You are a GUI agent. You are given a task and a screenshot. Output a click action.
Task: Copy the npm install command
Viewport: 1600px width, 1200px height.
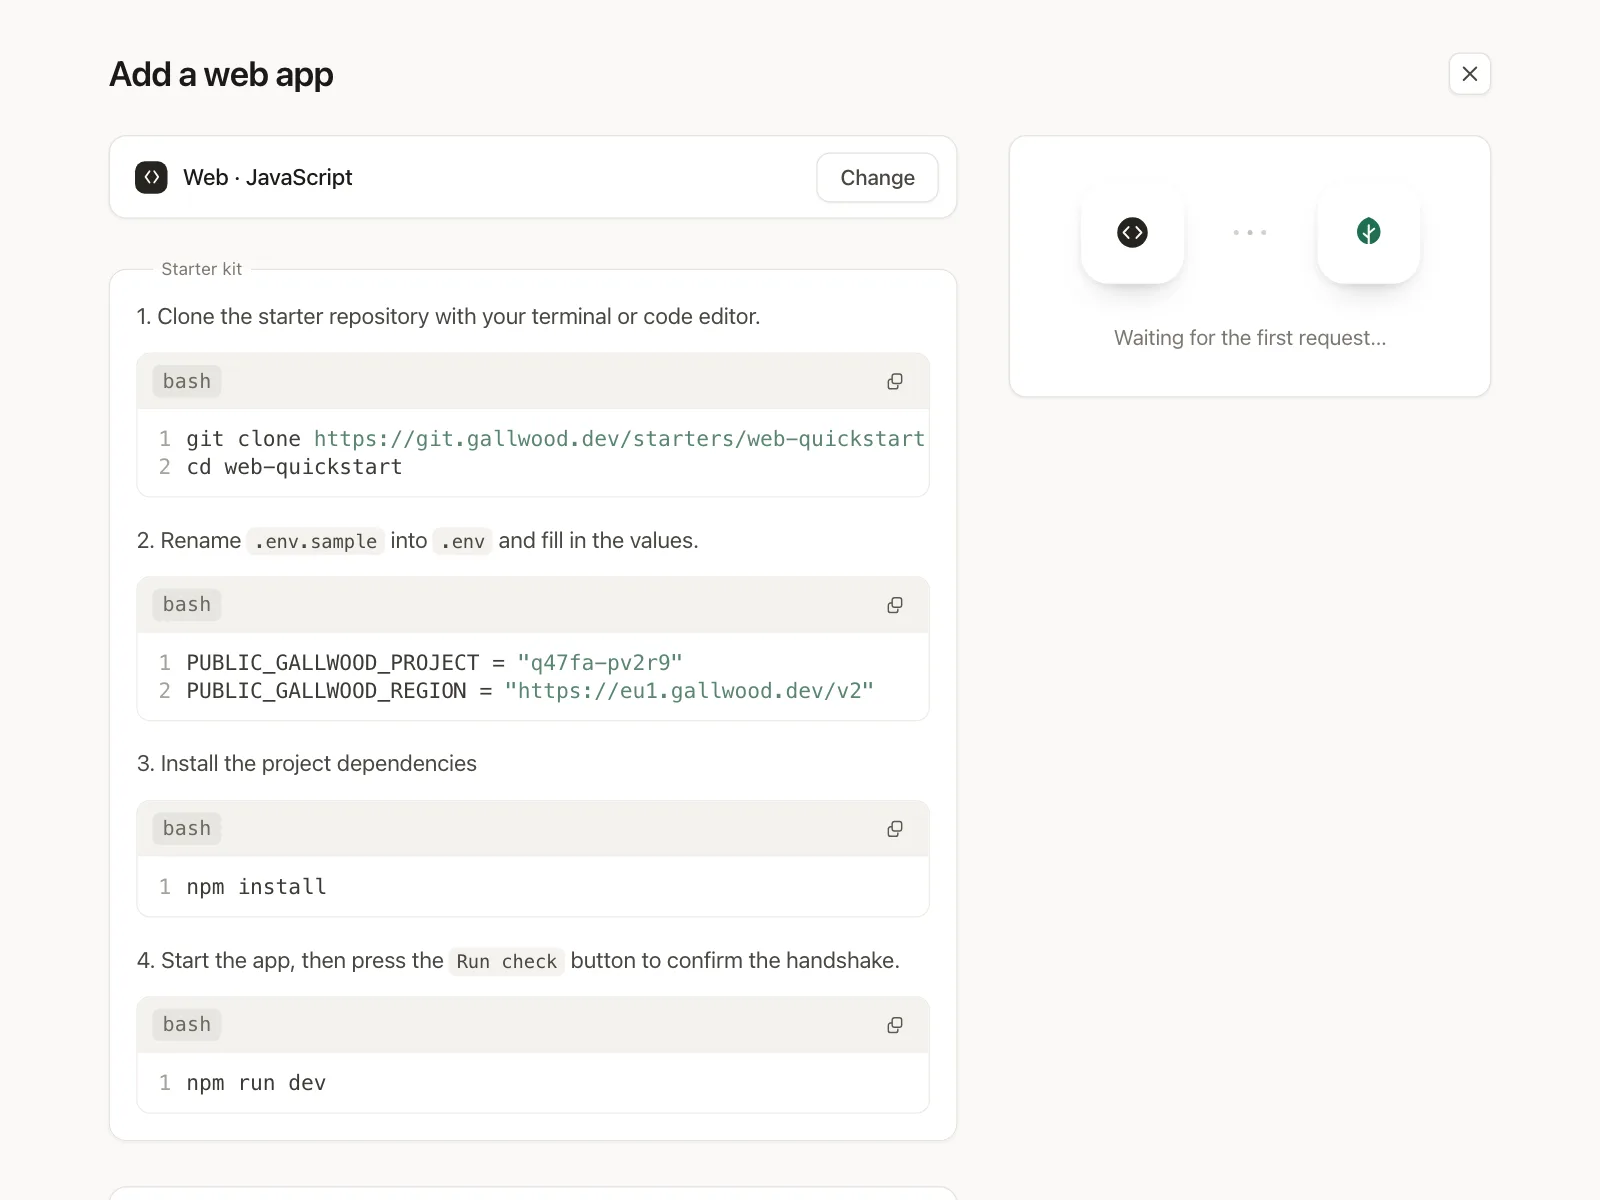(895, 829)
